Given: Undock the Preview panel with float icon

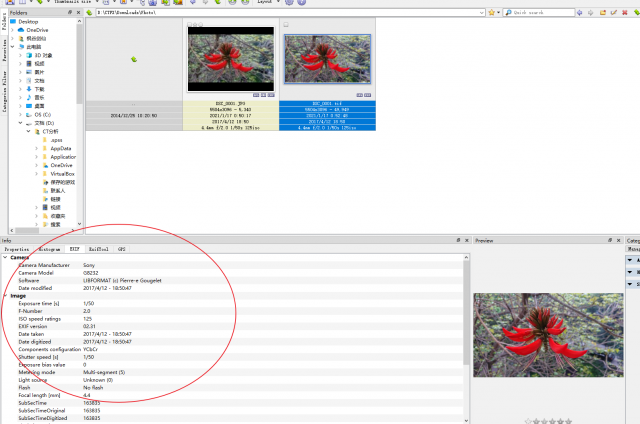Looking at the screenshot, I should click(x=610, y=240).
